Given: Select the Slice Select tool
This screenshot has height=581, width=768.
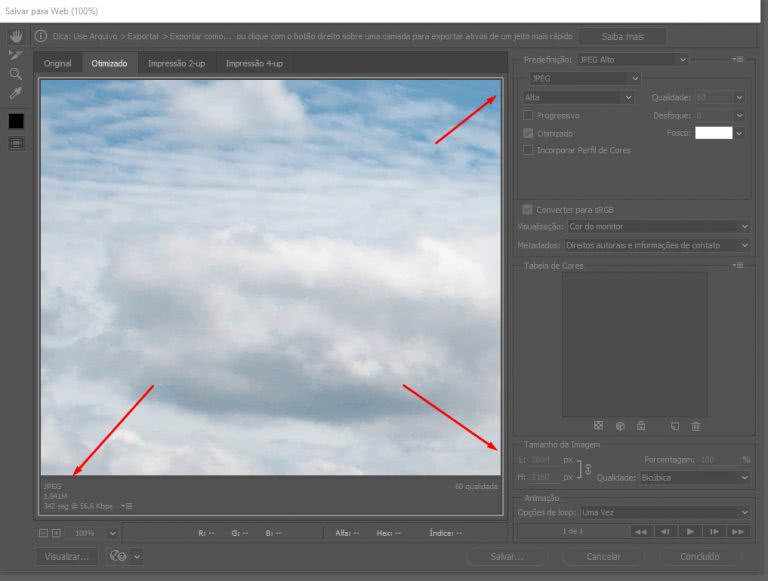Looking at the screenshot, I should [x=16, y=55].
